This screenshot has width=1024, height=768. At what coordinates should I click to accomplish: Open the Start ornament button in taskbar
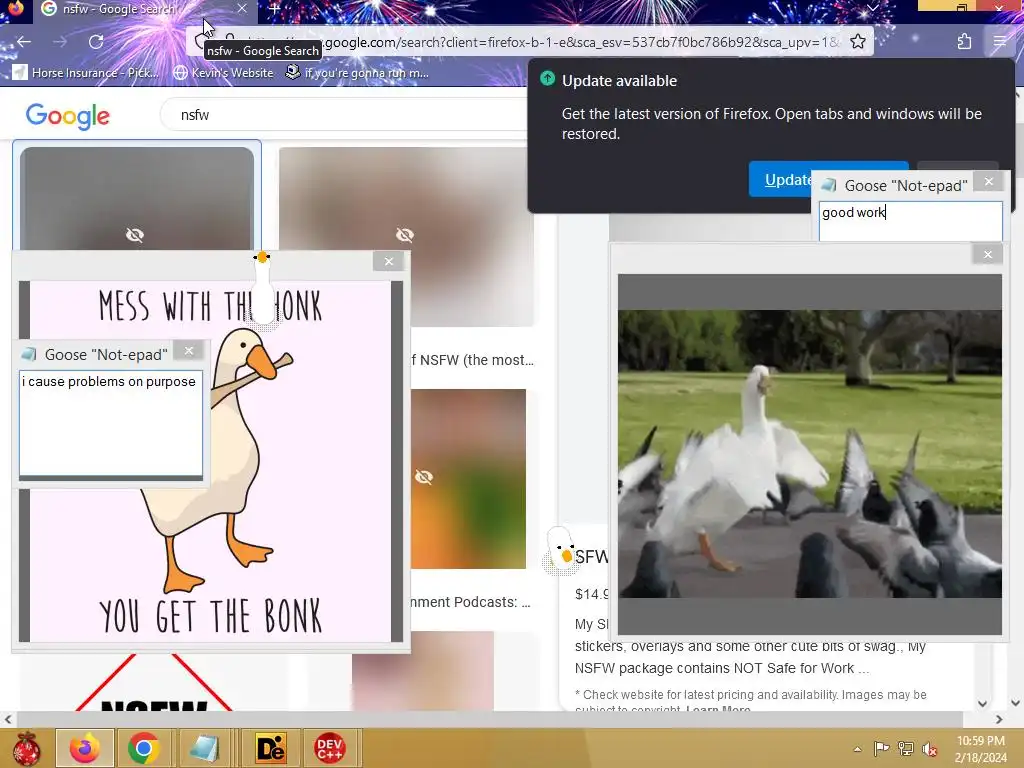pyautogui.click(x=27, y=748)
